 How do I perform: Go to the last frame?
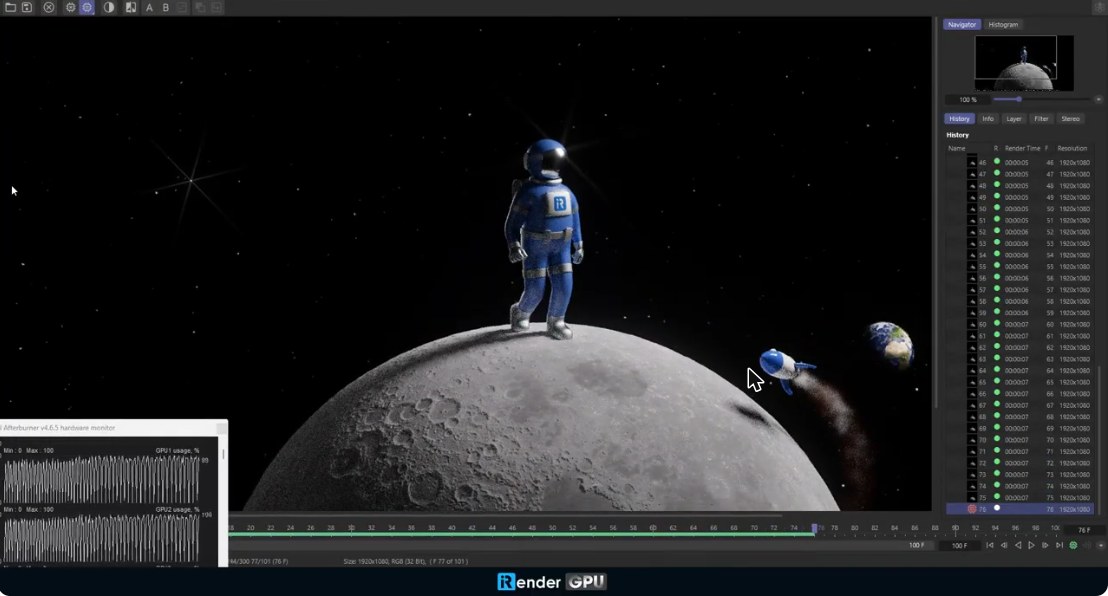click(x=1059, y=546)
